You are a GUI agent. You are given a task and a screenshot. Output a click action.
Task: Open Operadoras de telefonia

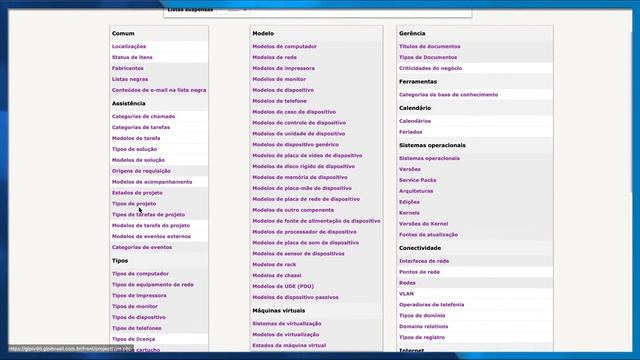coord(431,305)
